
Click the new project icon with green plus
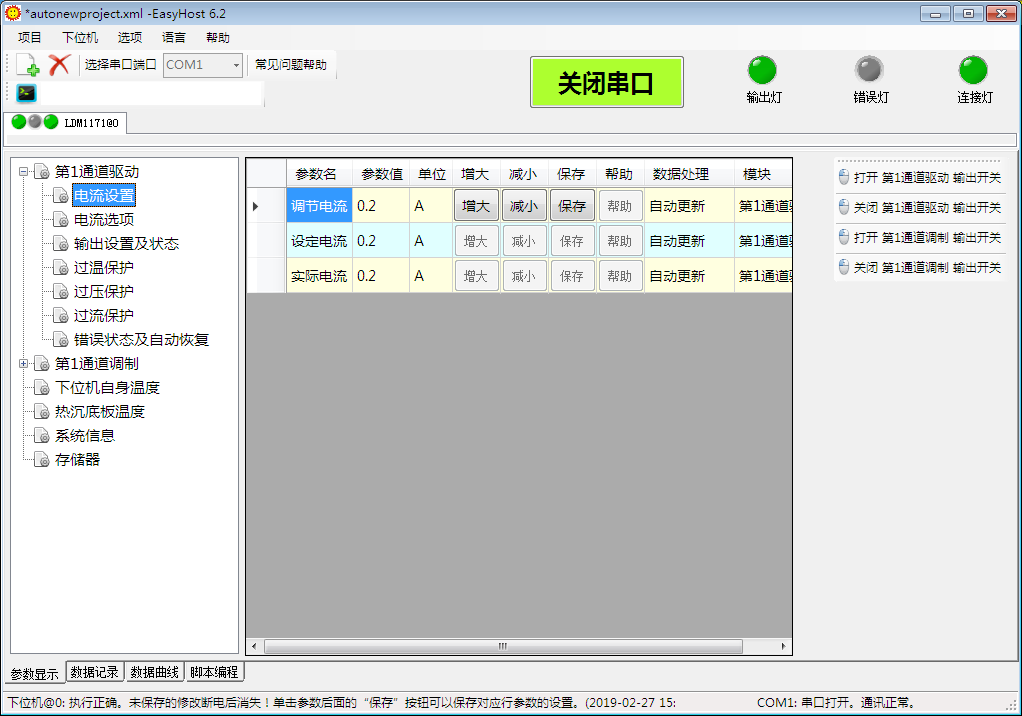29,65
